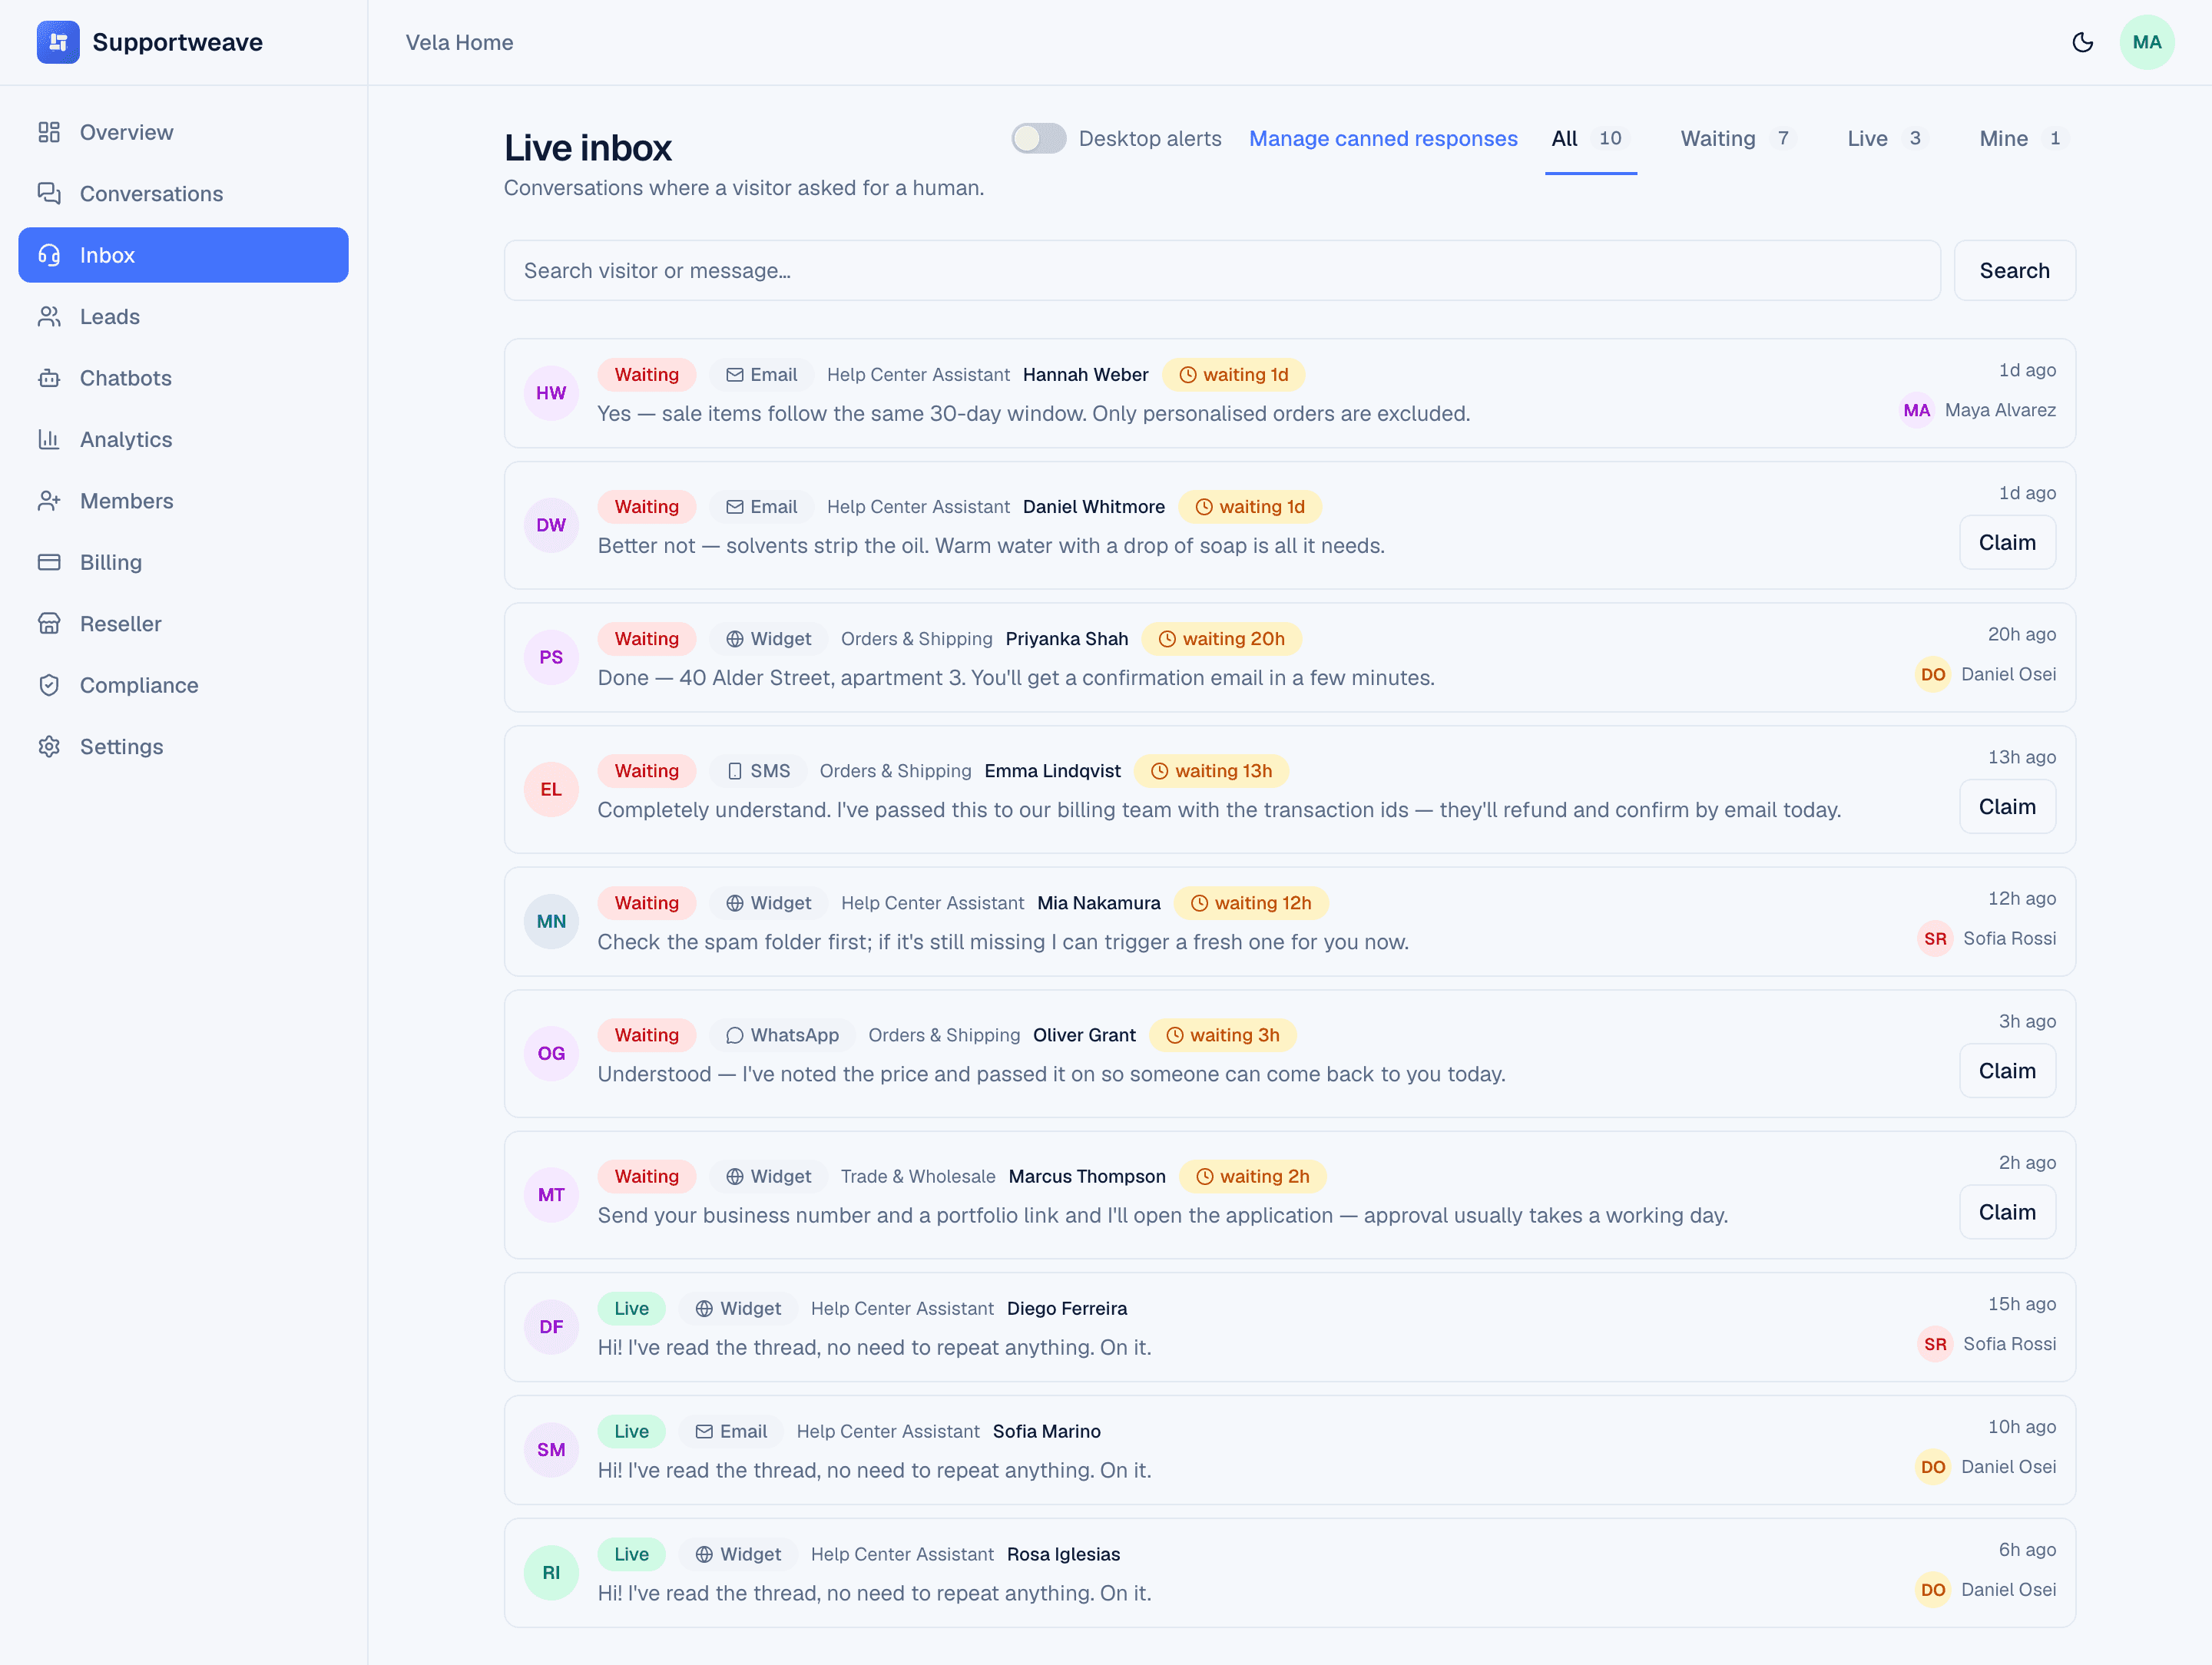Click the OG avatar for Oliver Grant
This screenshot has height=1665, width=2212.
click(x=551, y=1053)
